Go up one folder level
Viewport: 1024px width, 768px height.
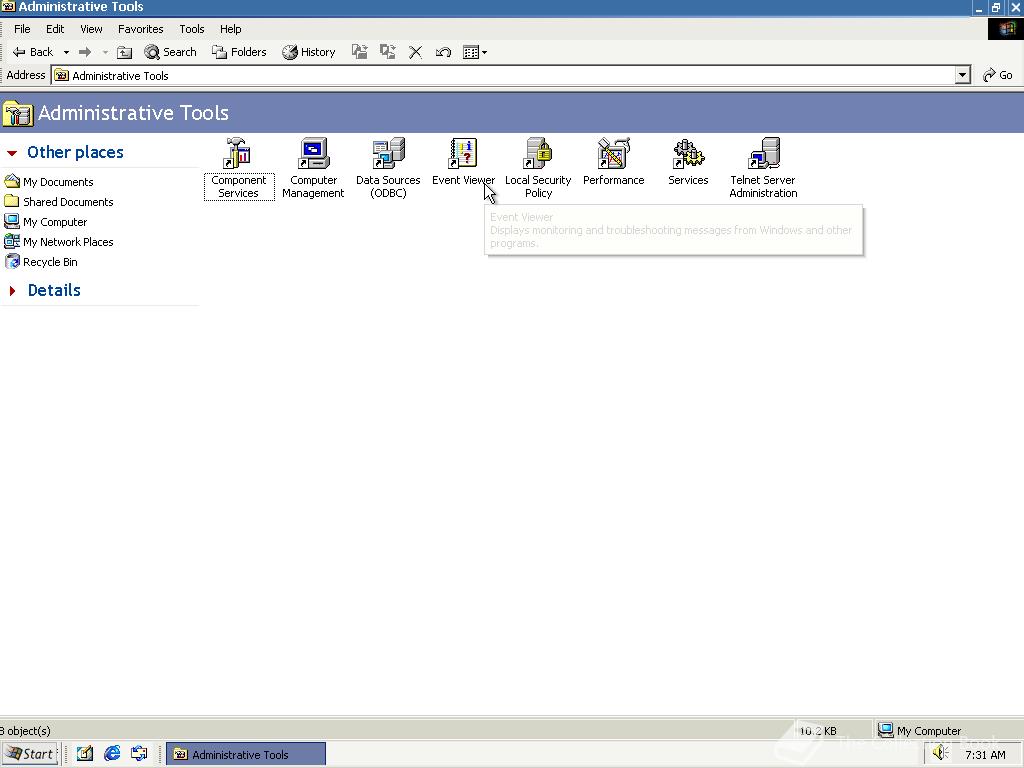[x=124, y=52]
